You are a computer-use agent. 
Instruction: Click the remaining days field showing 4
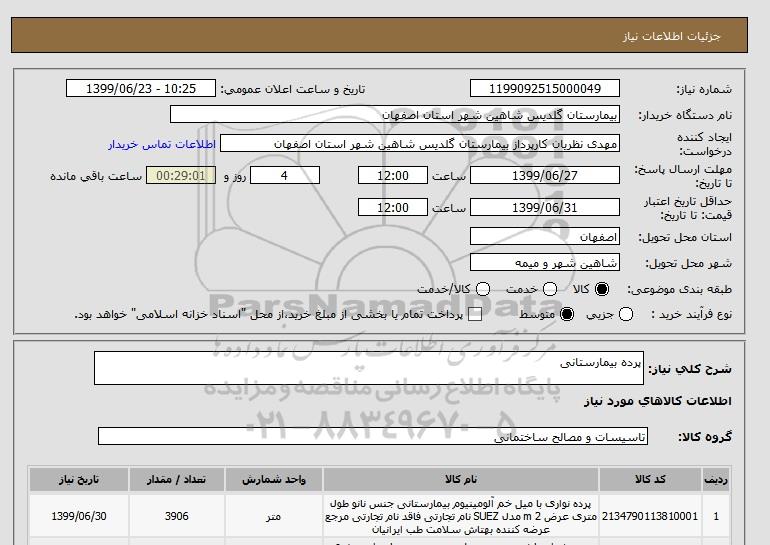[x=285, y=175]
